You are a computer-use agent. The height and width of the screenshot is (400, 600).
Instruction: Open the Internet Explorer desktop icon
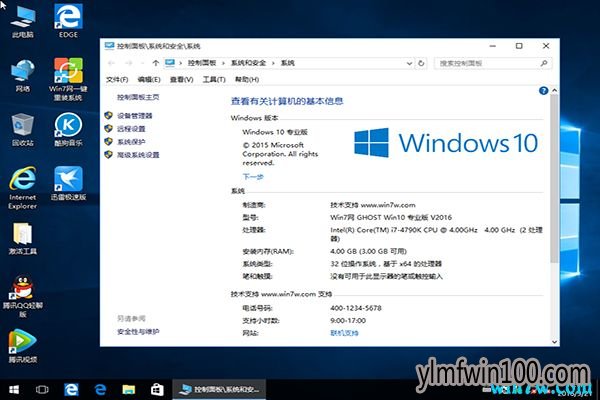[23, 188]
